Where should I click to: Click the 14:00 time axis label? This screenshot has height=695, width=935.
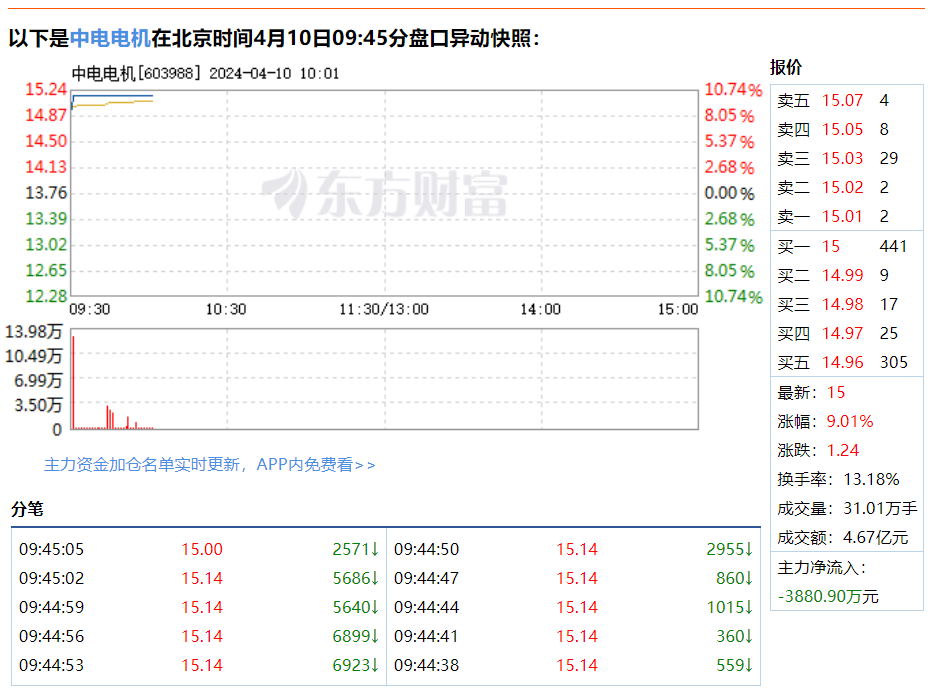click(540, 309)
